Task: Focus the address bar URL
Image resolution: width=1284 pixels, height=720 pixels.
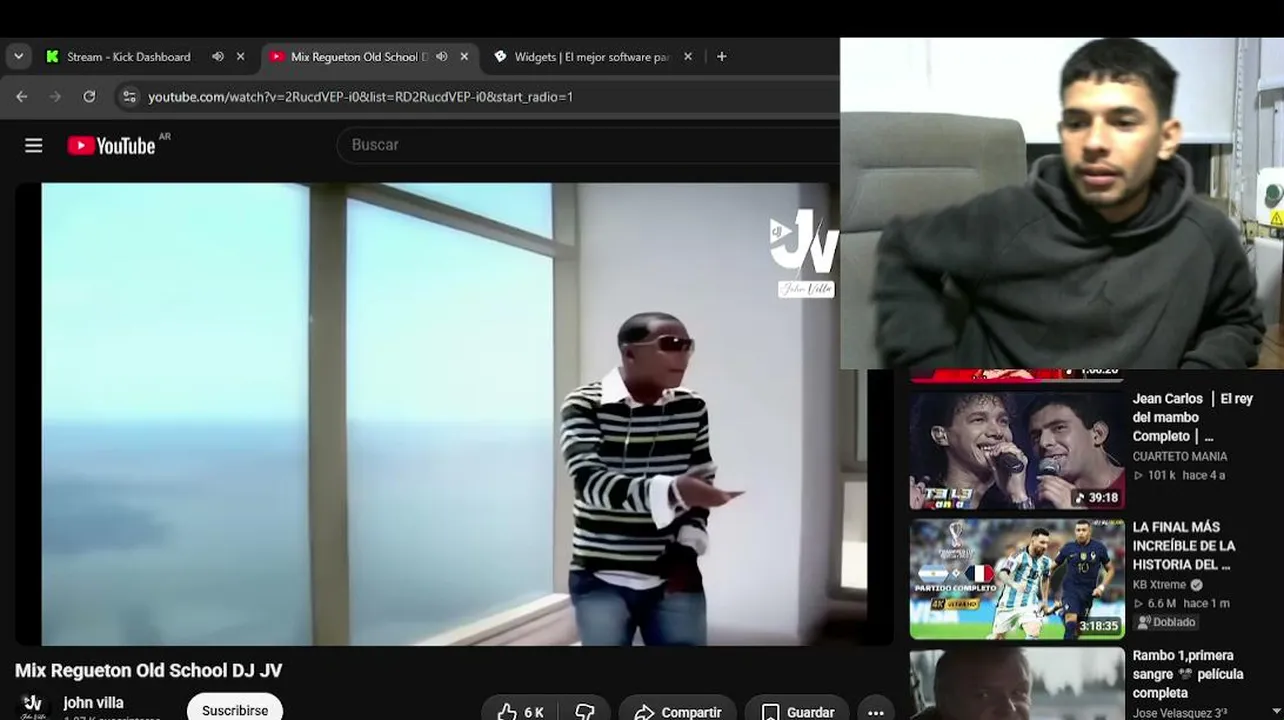Action: click(x=360, y=97)
